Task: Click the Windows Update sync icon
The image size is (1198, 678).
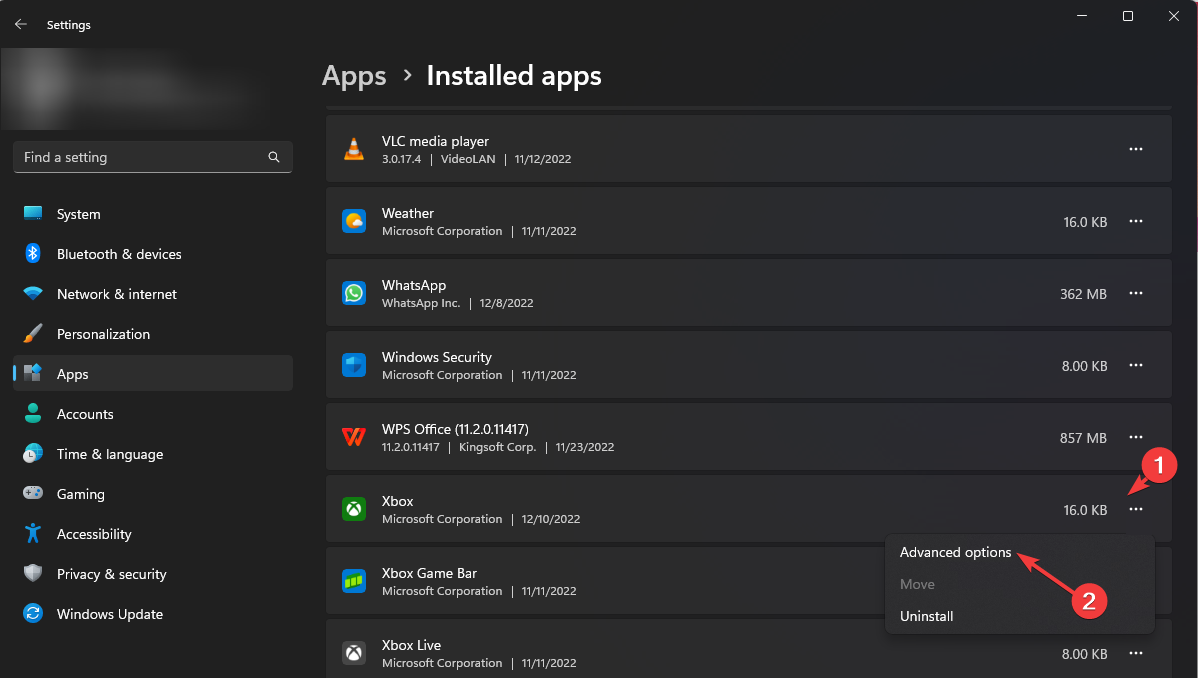Action: tap(33, 613)
